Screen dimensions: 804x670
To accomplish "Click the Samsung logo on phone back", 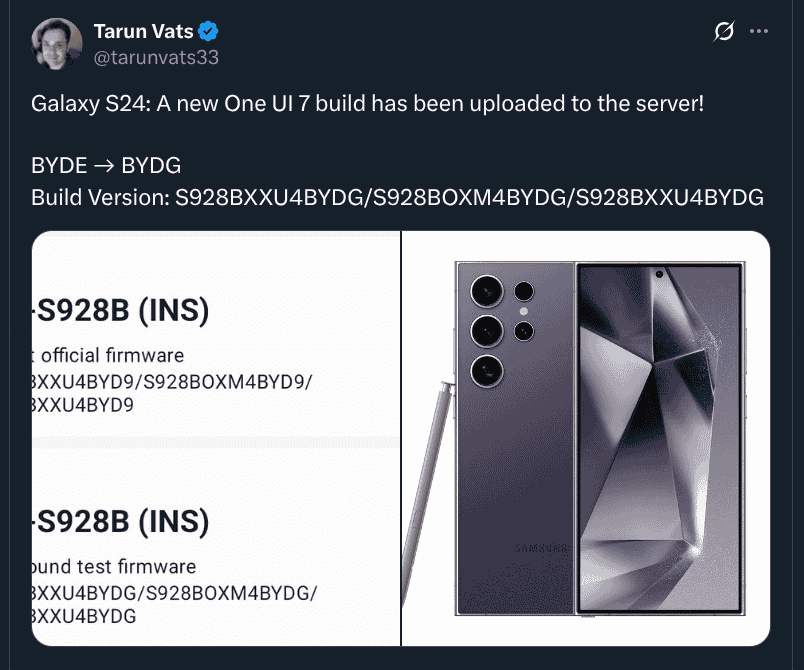I will [541, 548].
